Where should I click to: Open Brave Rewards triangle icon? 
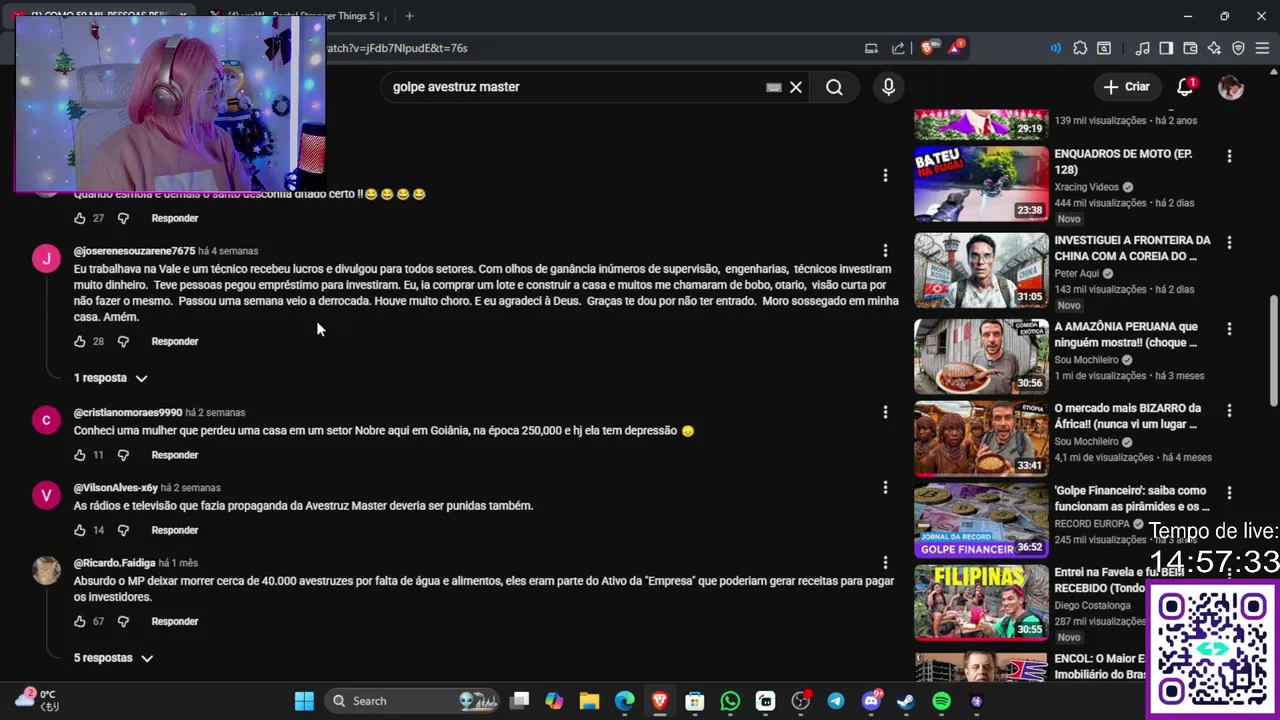pyautogui.click(x=954, y=48)
